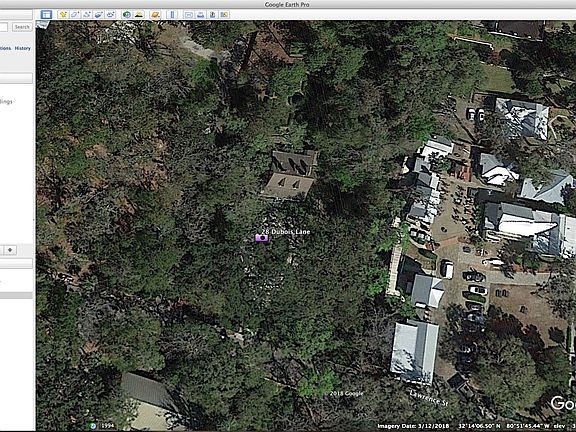Click the Email icon in the toolbar
Viewport: 576px width, 432px height.
[x=189, y=15]
